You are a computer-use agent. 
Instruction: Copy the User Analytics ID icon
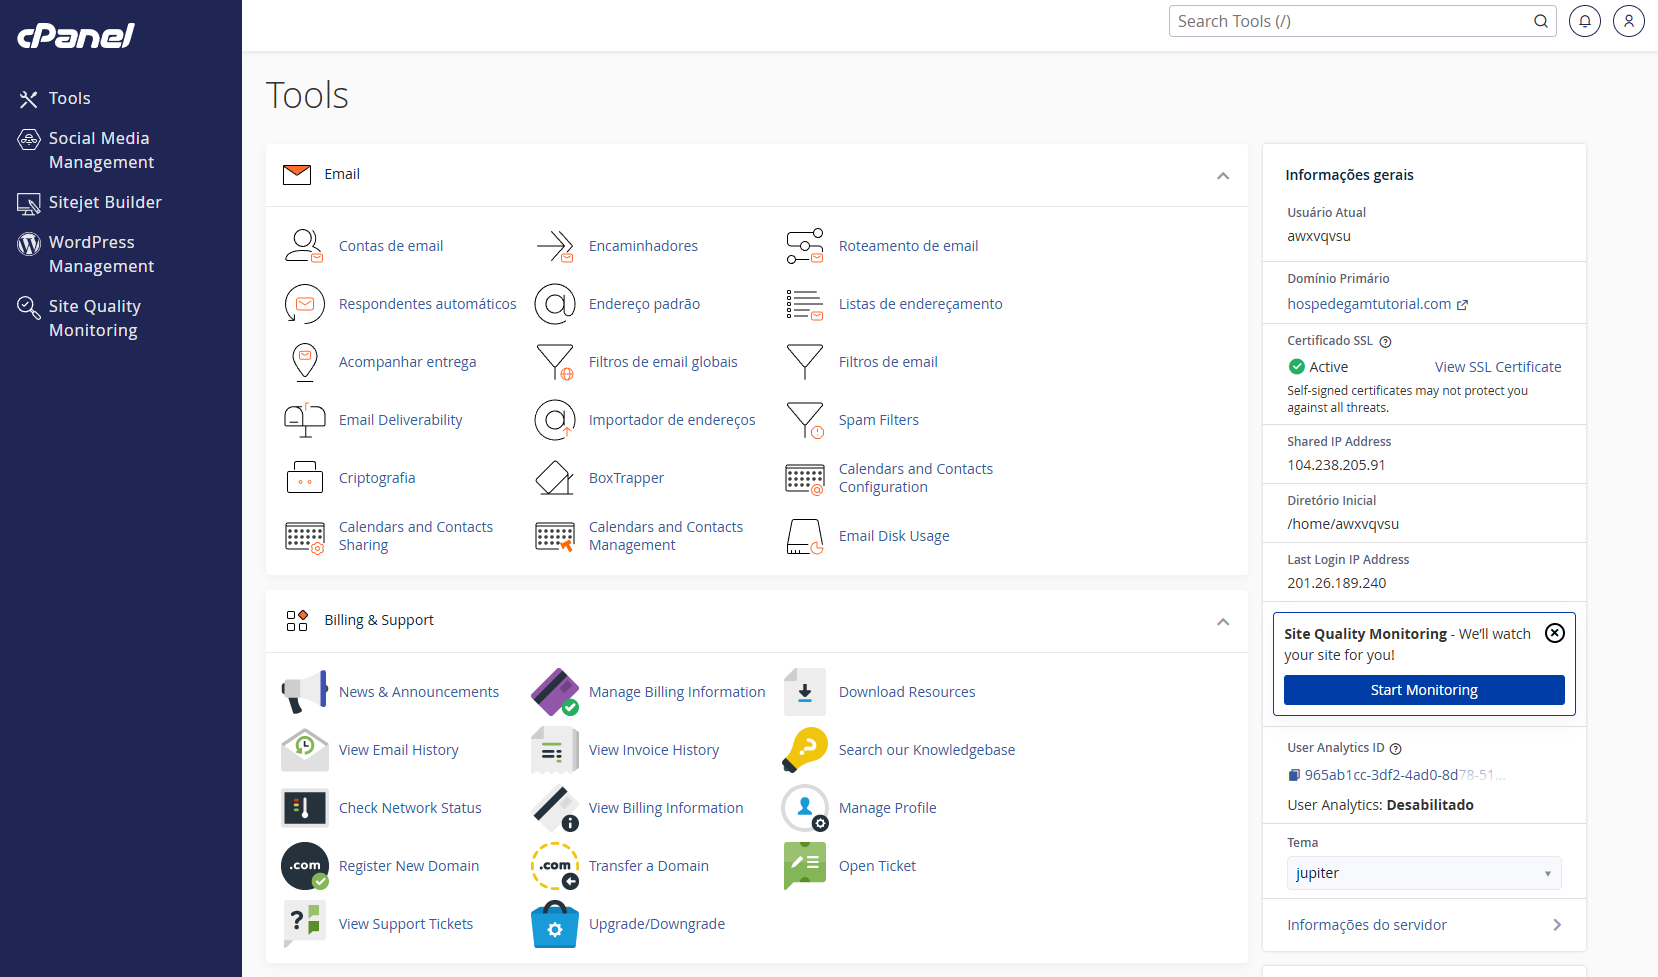pyautogui.click(x=1294, y=775)
